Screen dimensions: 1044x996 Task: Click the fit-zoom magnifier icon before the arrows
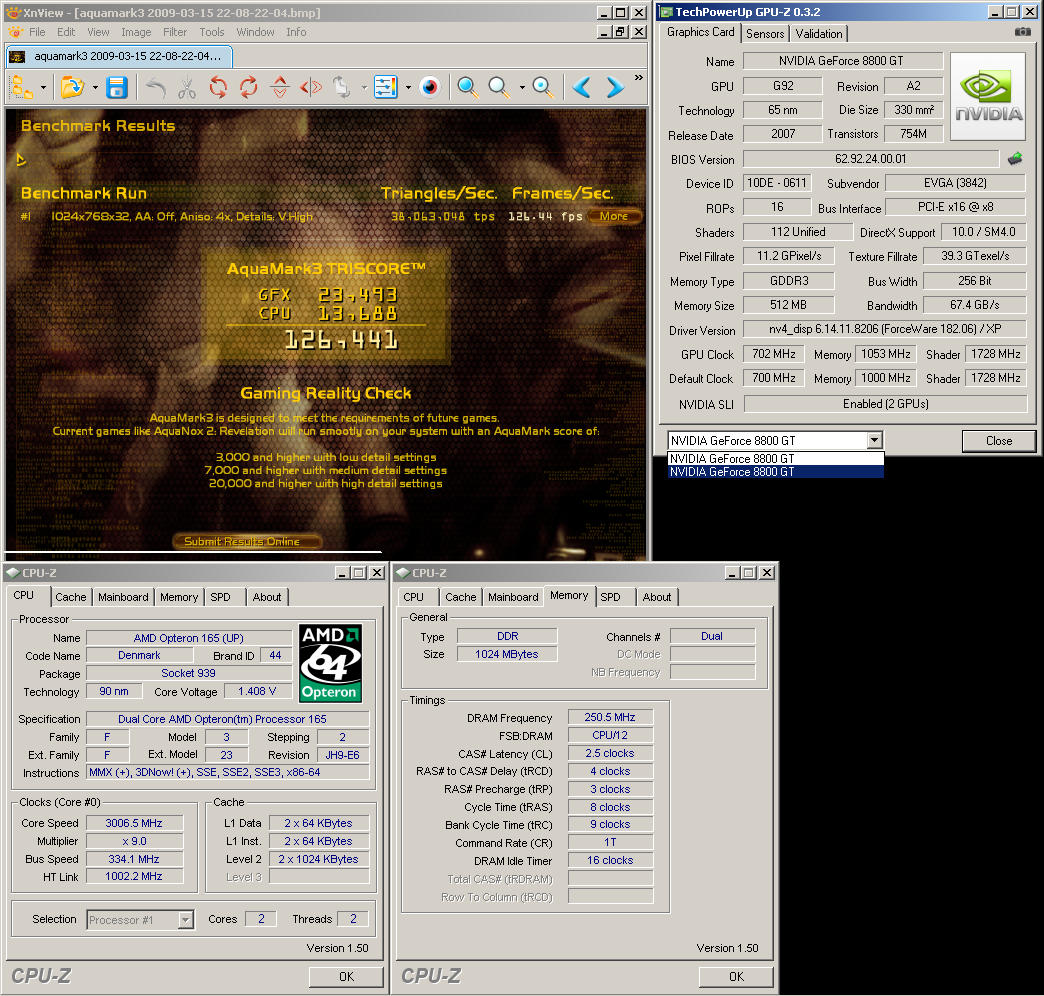pos(543,87)
